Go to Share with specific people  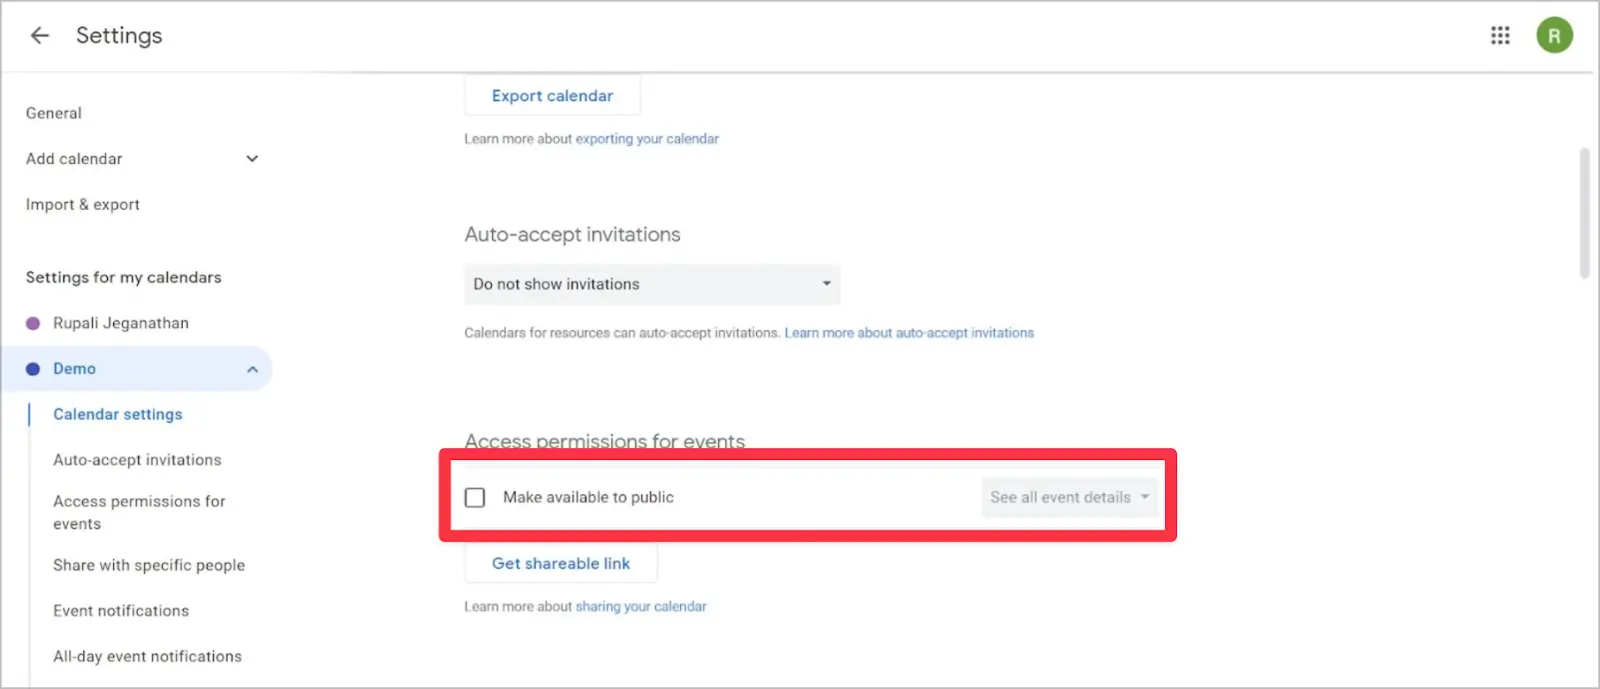coord(149,565)
